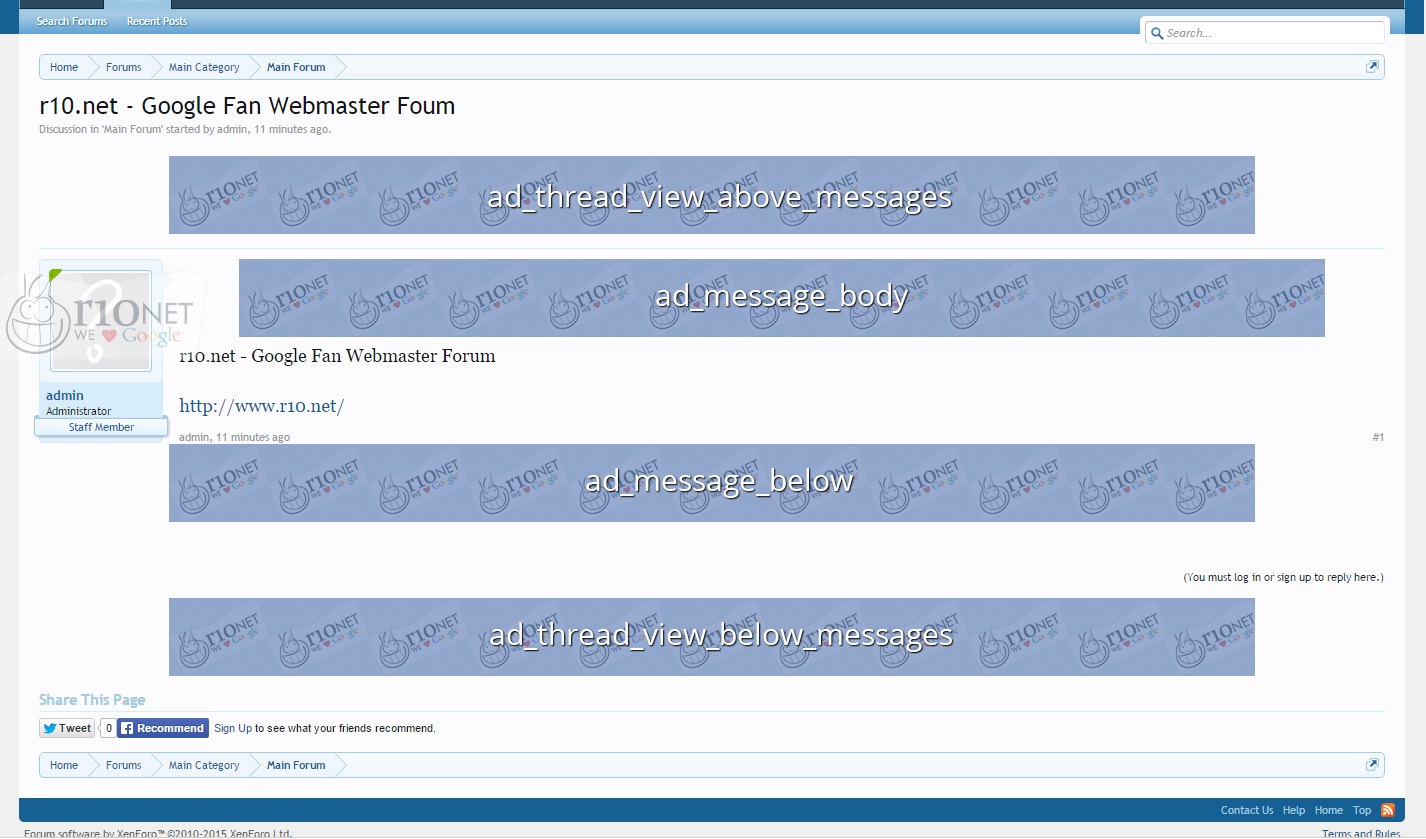Click the Sign Up link beside Recommend

[x=233, y=728]
